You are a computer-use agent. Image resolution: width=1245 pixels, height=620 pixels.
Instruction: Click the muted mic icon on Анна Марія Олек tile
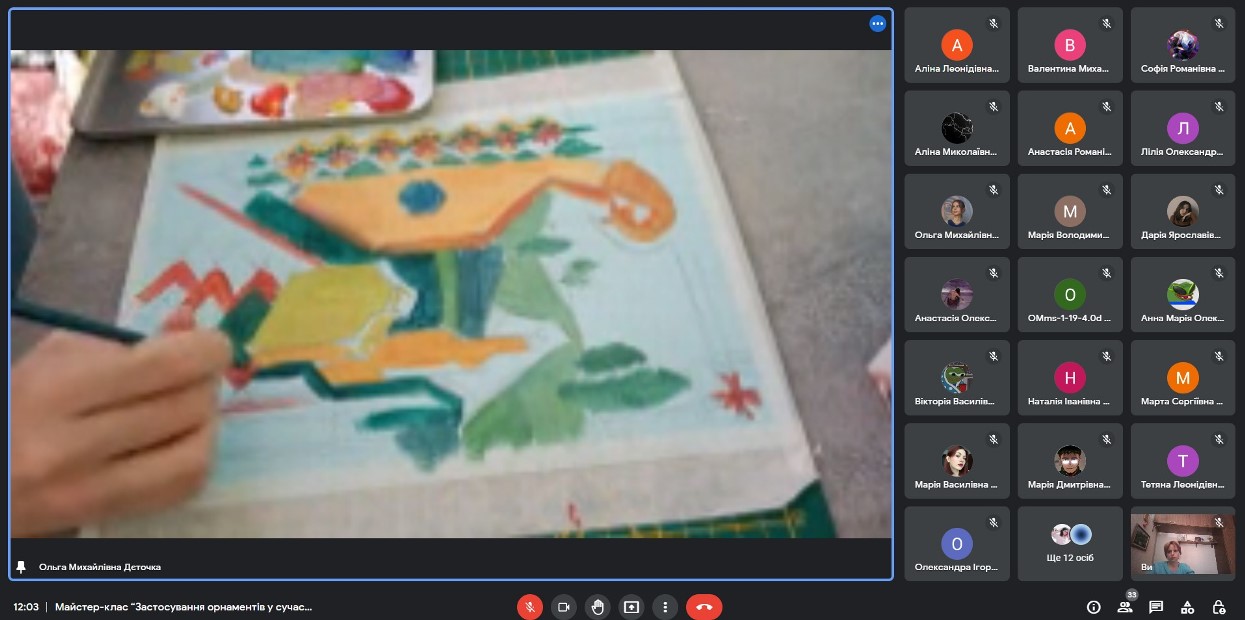1220,271
